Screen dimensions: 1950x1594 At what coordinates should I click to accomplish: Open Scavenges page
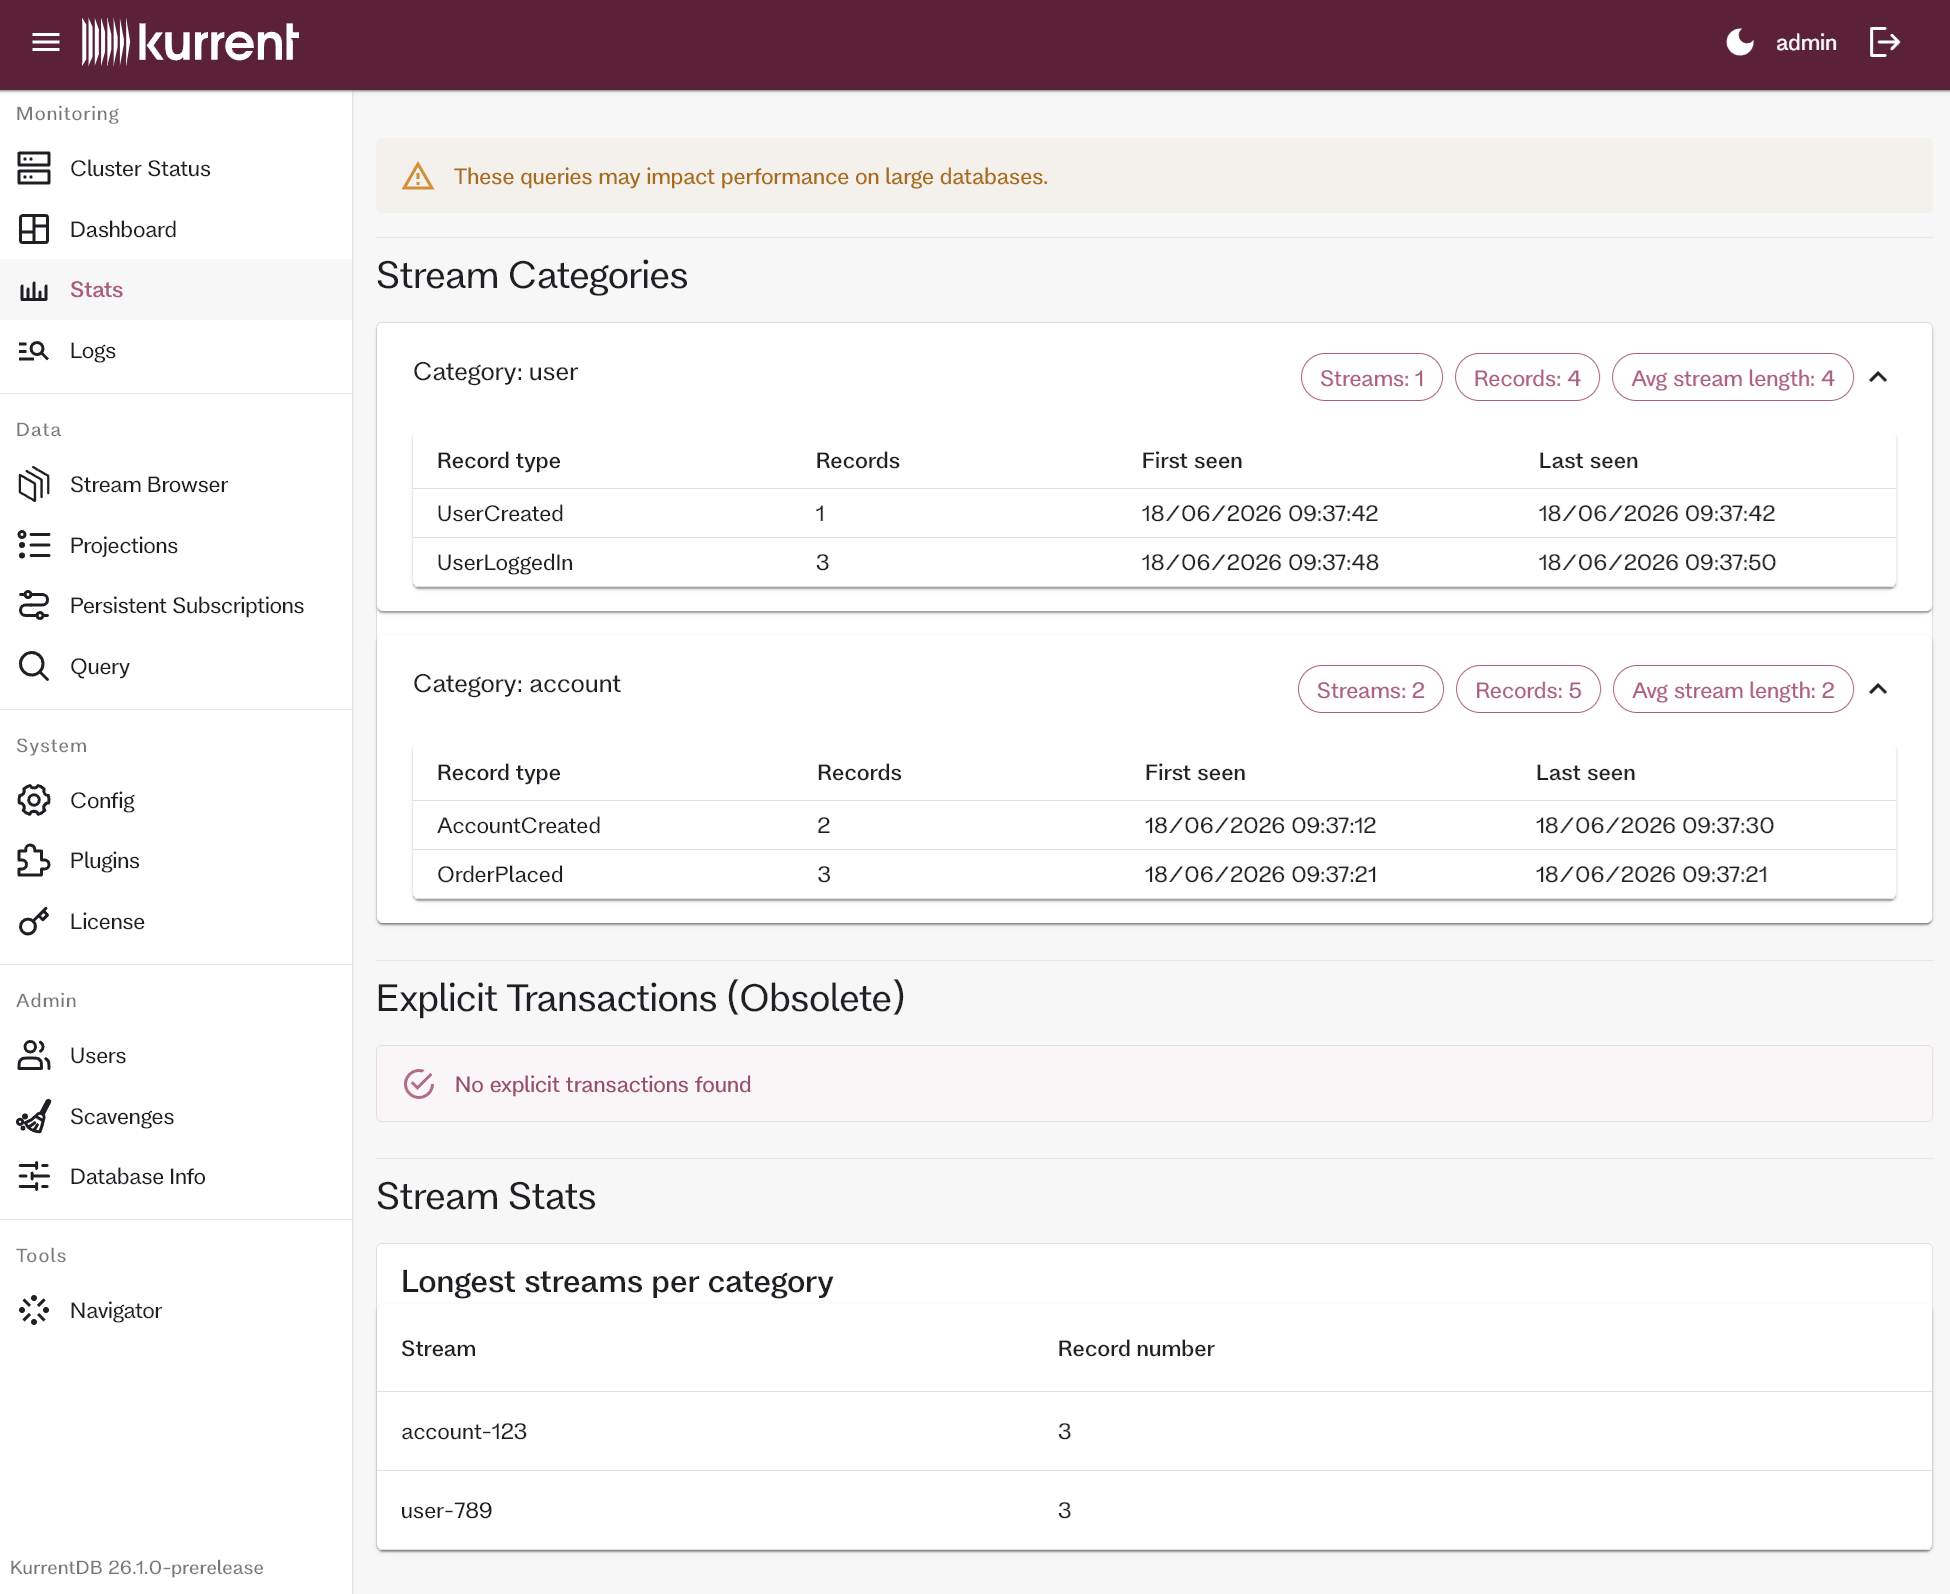pos(176,1116)
